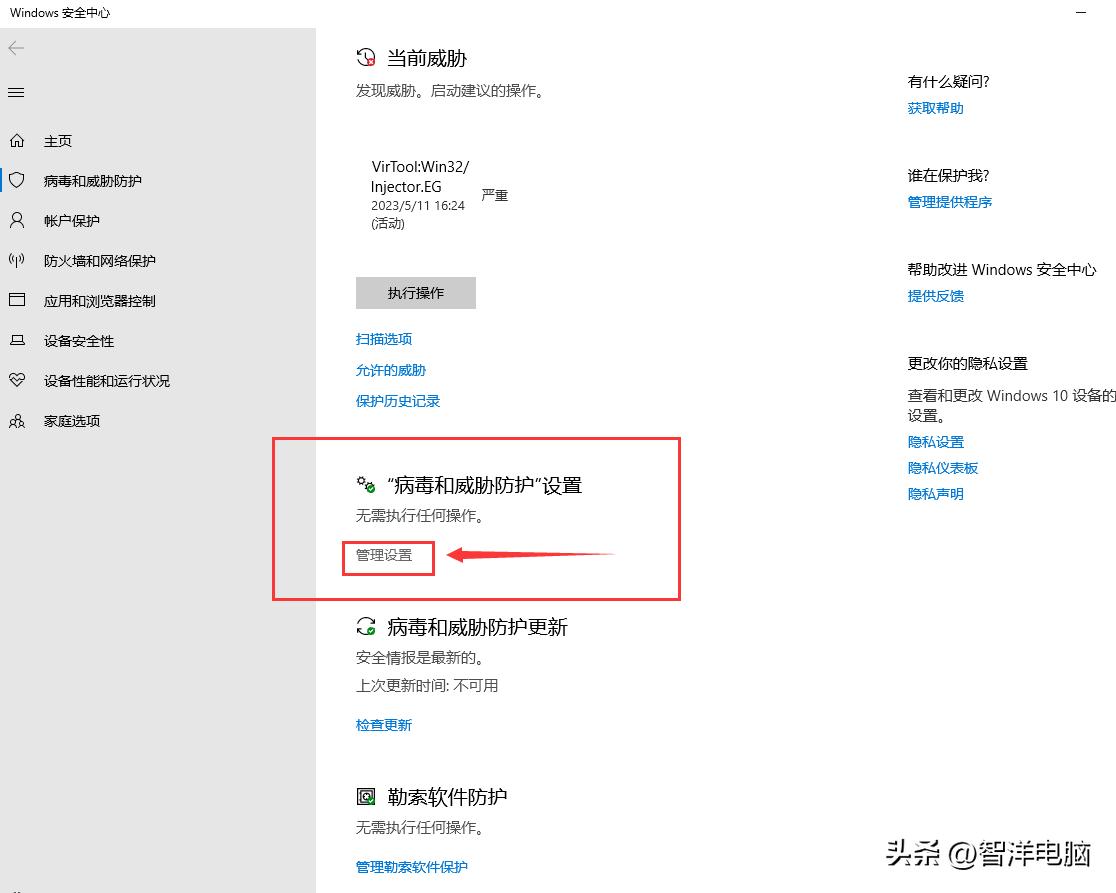The width and height of the screenshot is (1116, 893).
Task: Open 扫描选项 link
Action: 383,339
